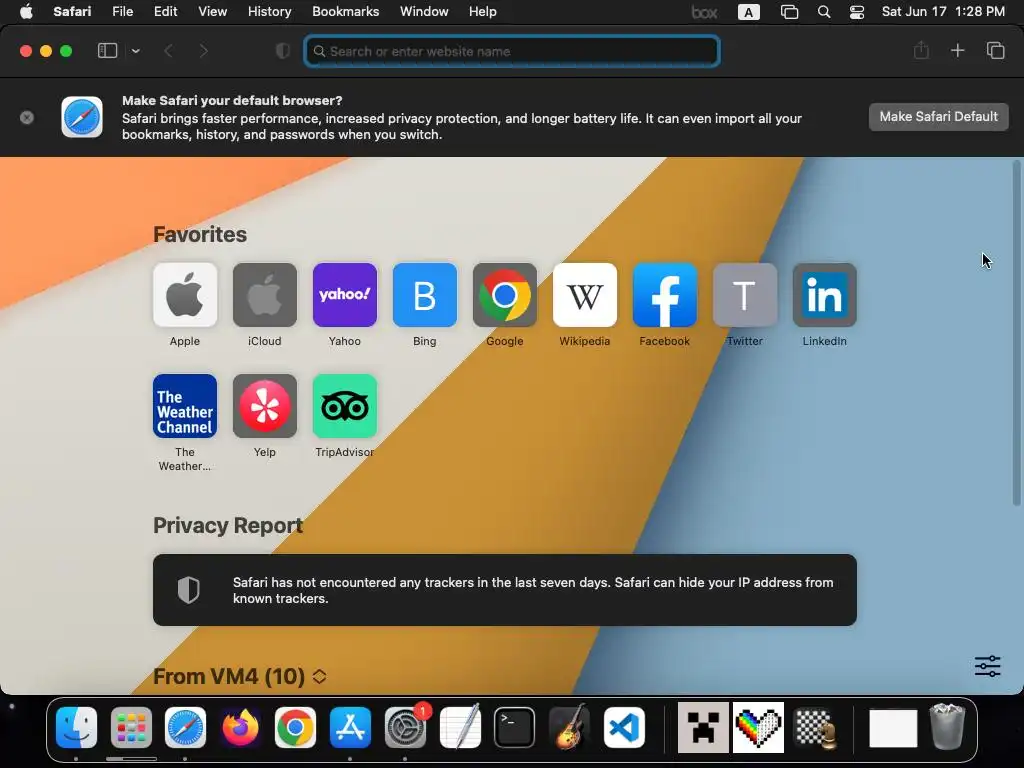Click the Box menu bar icon
This screenshot has height=768, width=1024.
(704, 12)
